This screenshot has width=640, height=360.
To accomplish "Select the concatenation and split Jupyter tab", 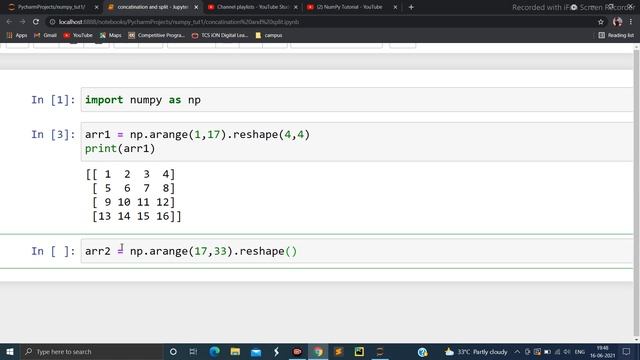I will [x=152, y=7].
